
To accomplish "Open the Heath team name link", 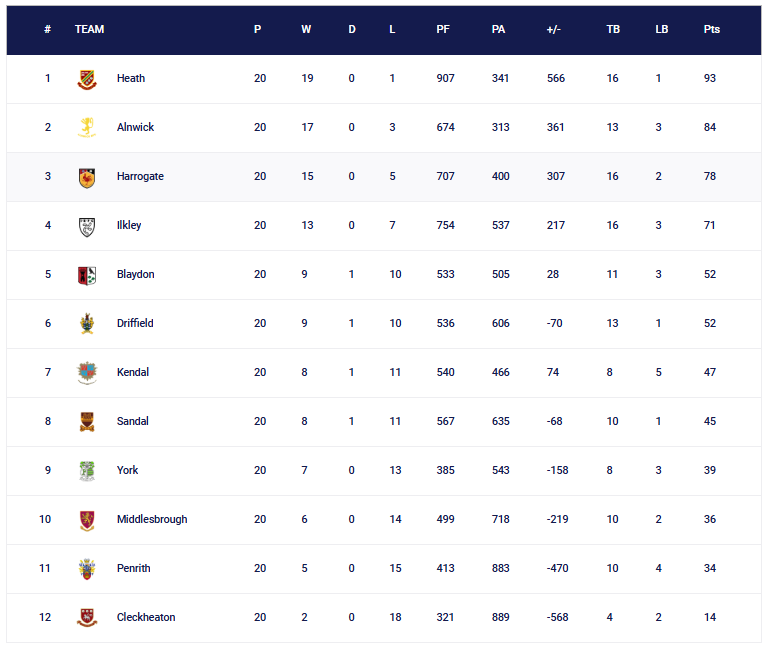I will point(131,79).
